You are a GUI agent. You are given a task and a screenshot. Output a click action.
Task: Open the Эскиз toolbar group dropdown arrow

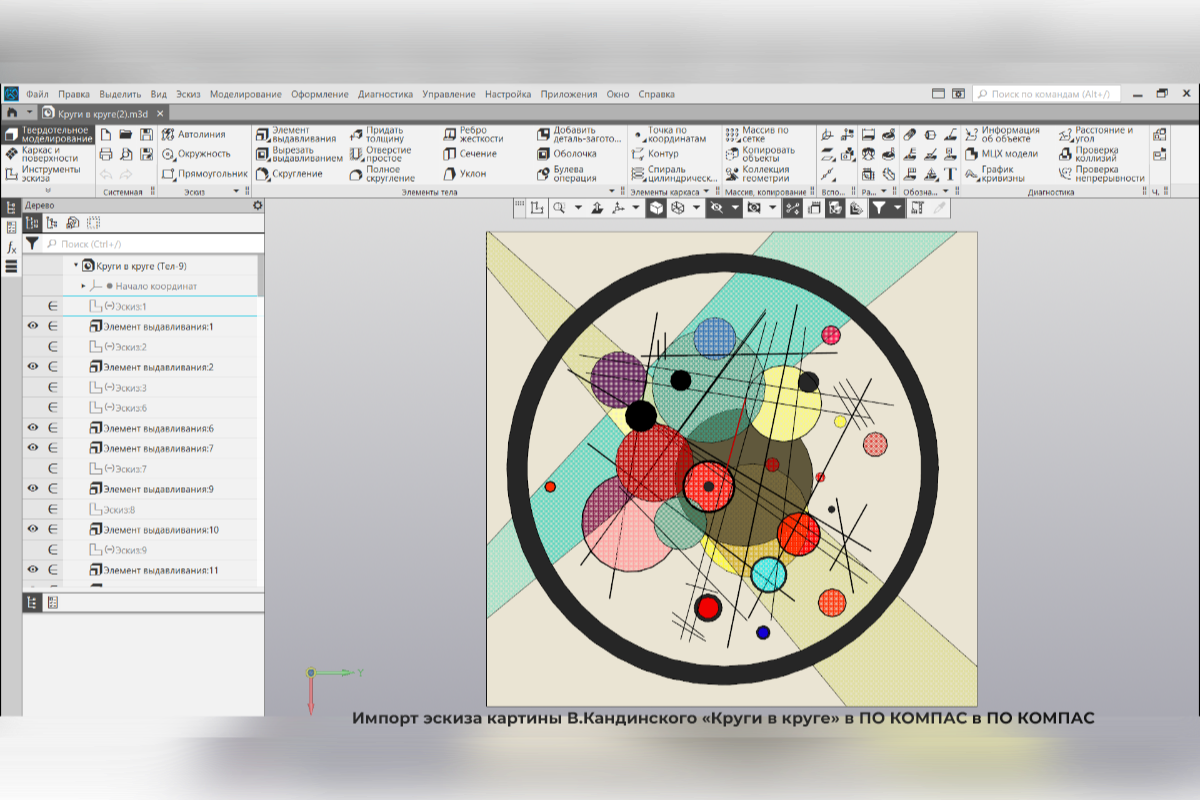237,191
